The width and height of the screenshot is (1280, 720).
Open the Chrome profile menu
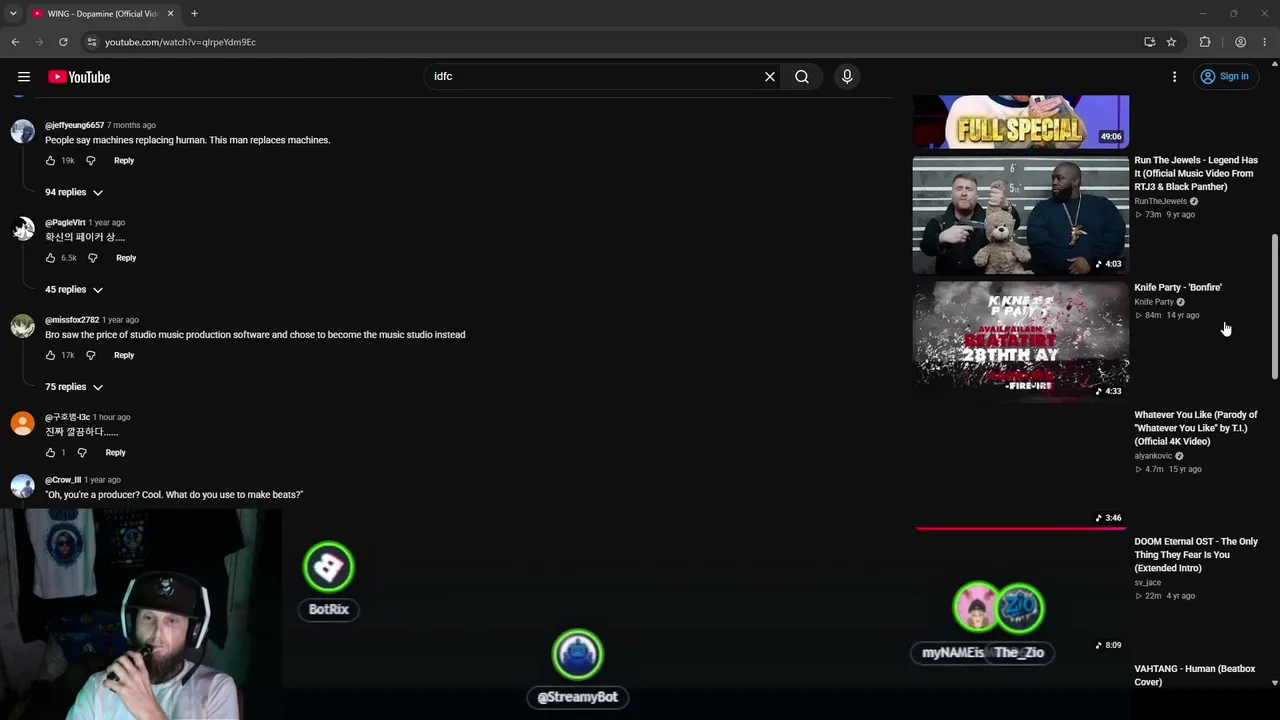pos(1240,42)
